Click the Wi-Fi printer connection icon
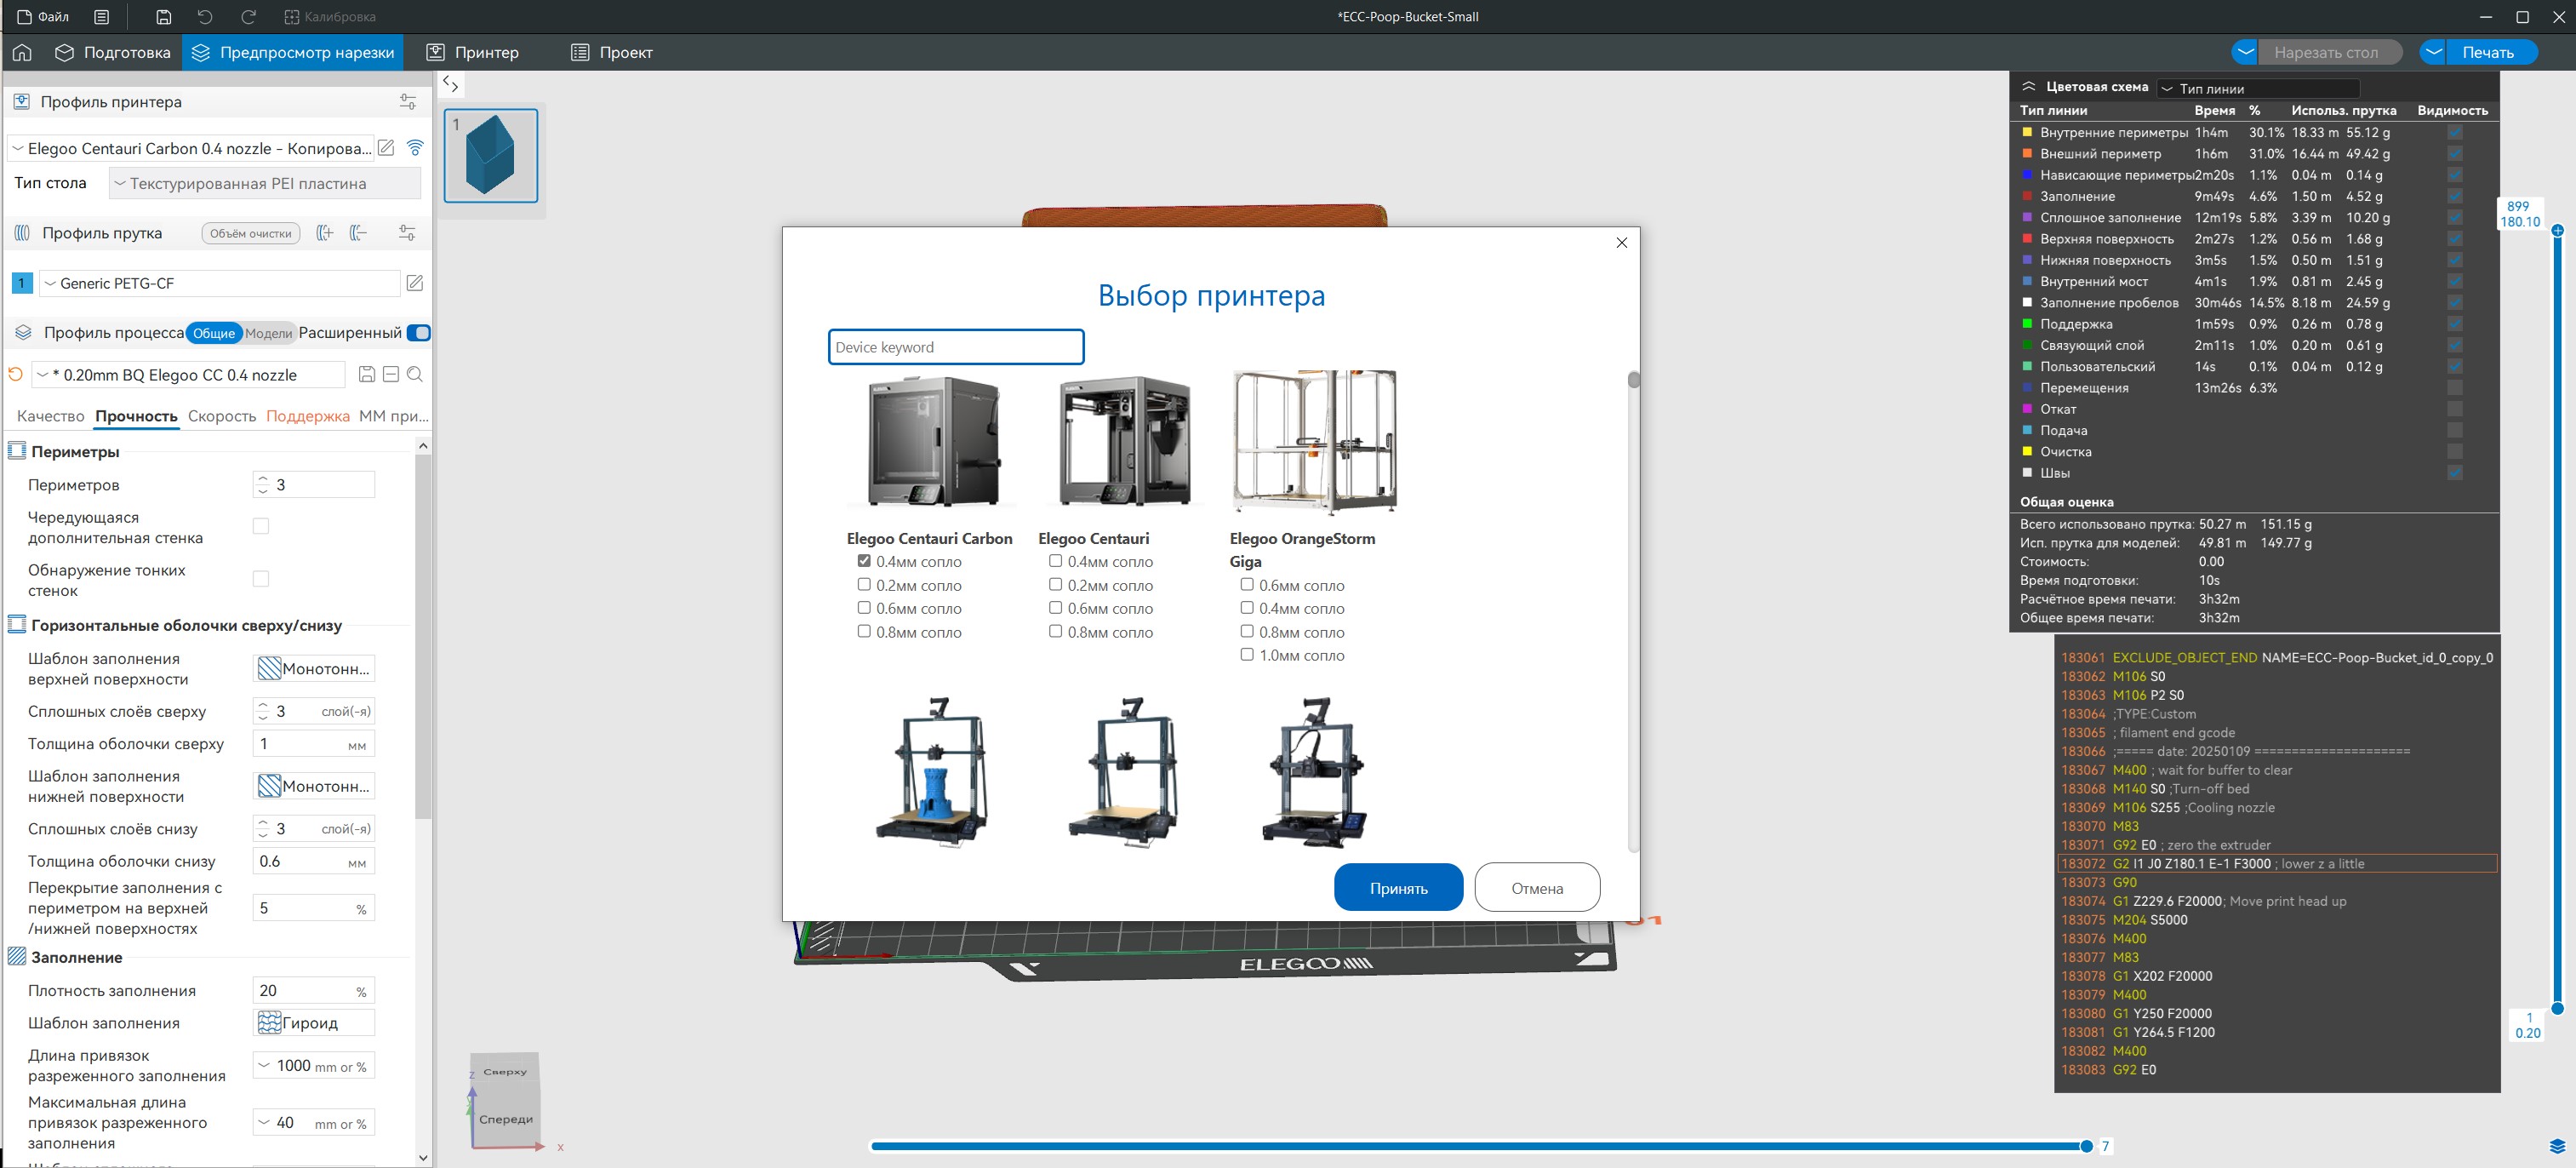2576x1168 pixels. tap(415, 148)
